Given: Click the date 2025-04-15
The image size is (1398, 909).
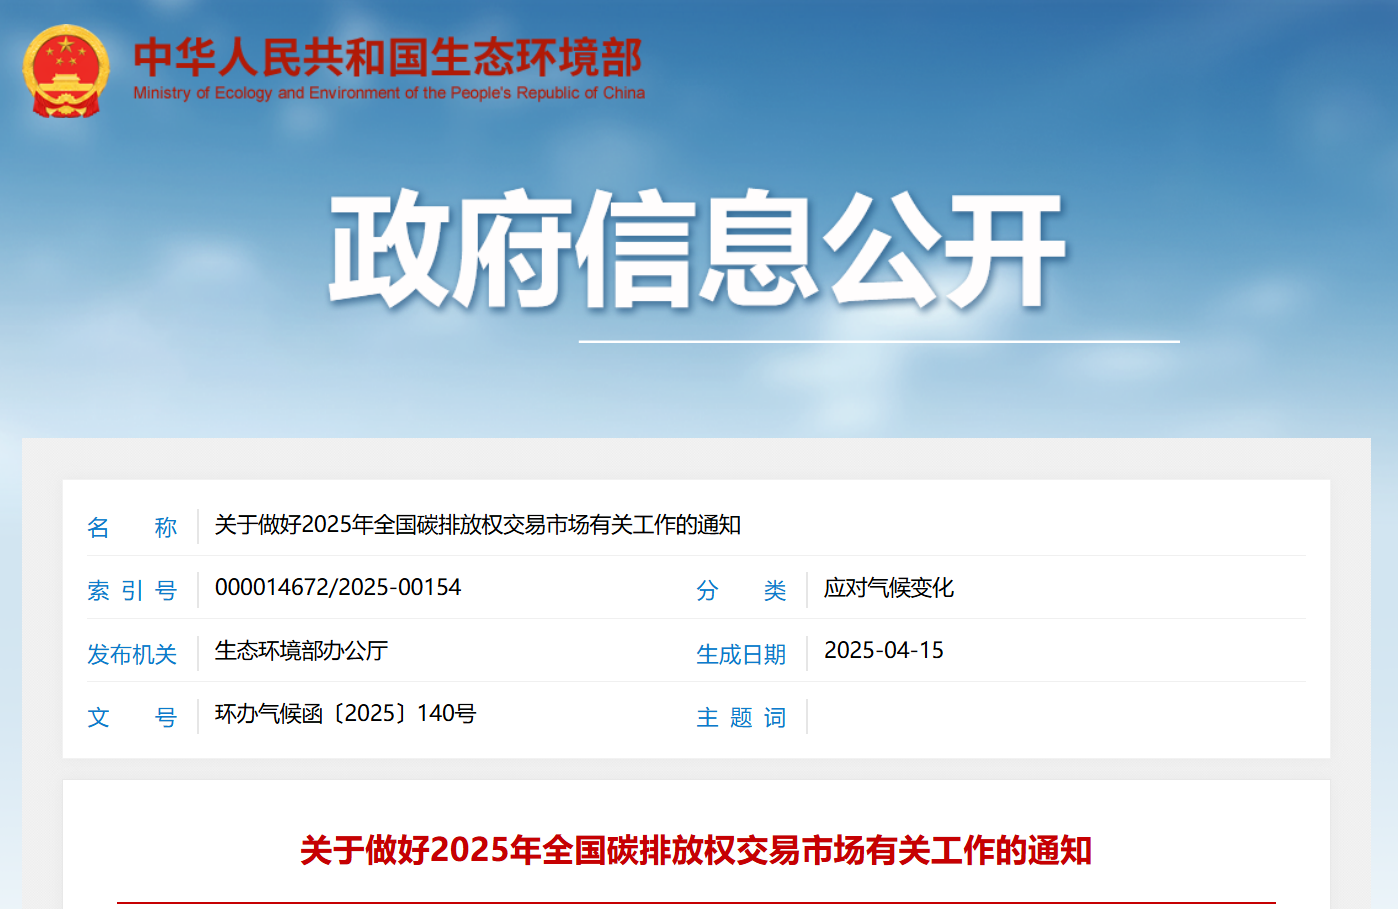Looking at the screenshot, I should tap(883, 650).
